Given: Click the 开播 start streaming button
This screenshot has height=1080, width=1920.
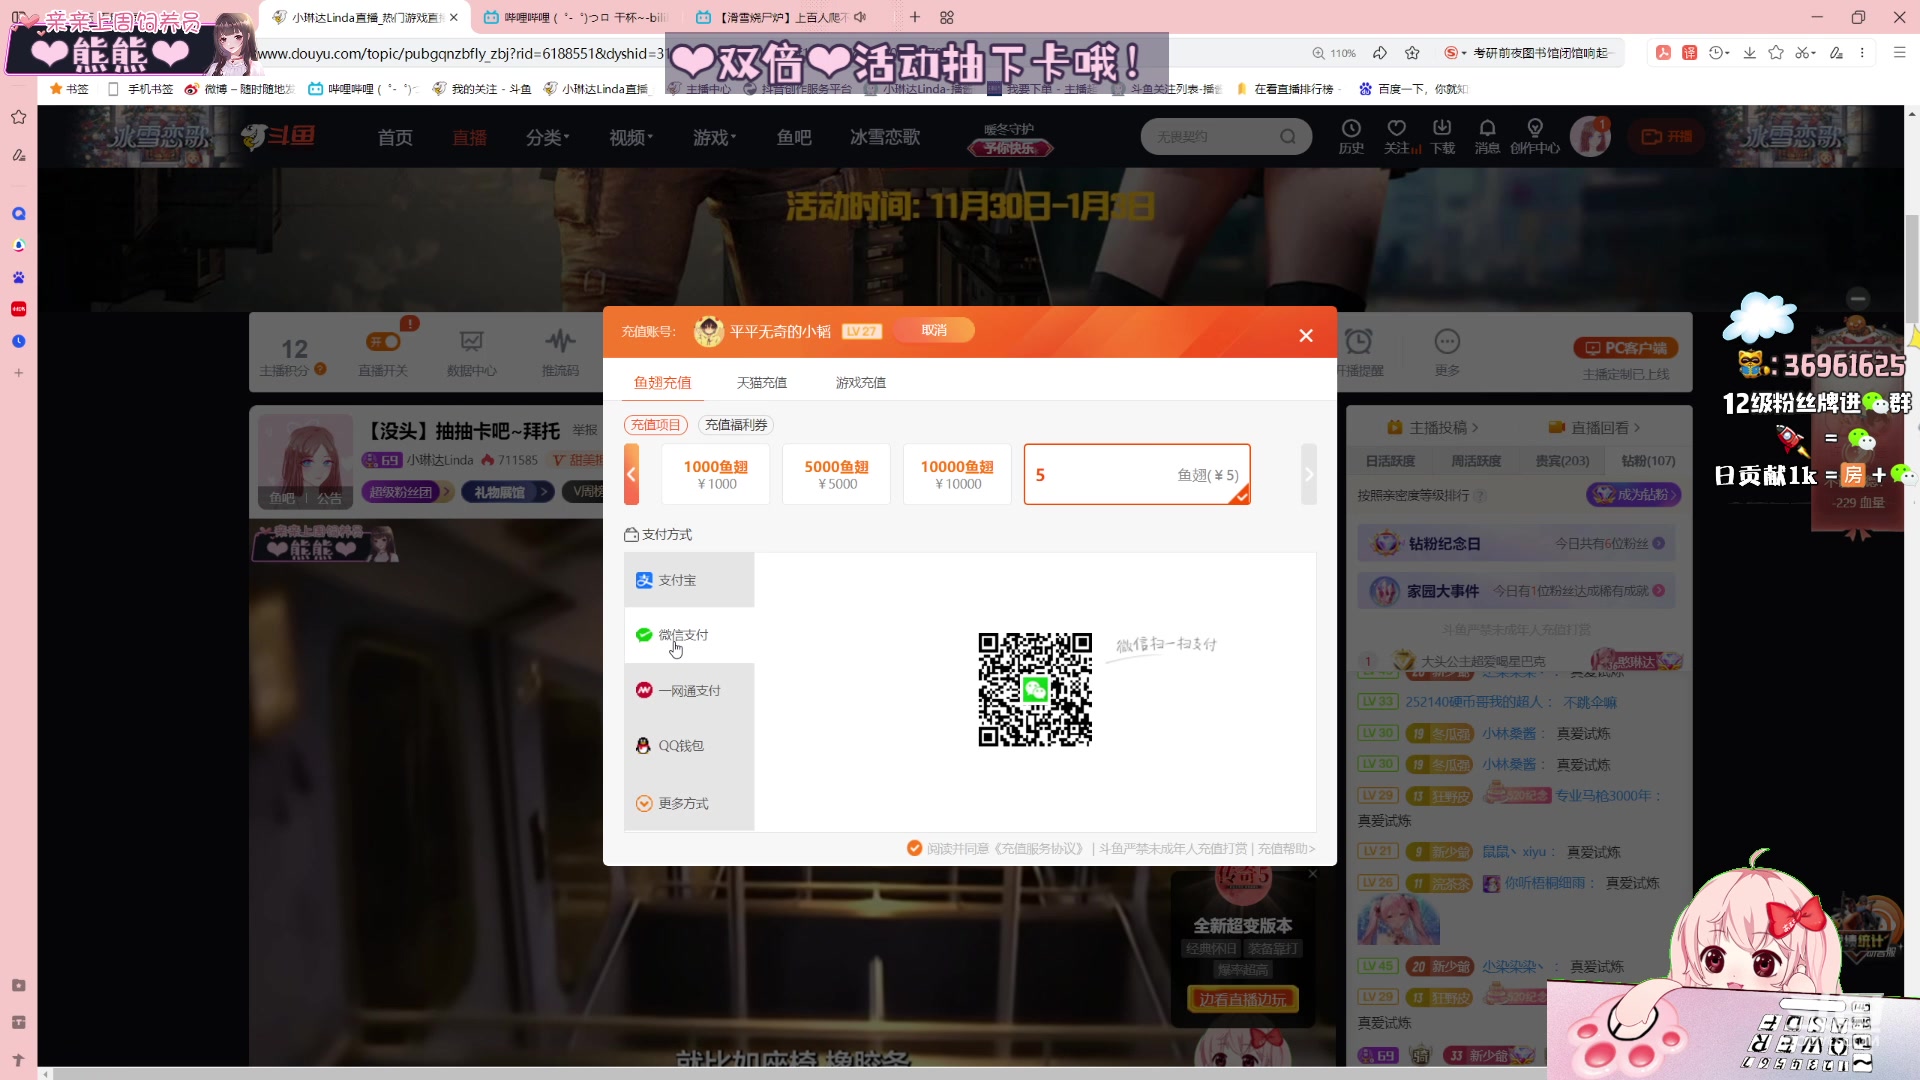Looking at the screenshot, I should pyautogui.click(x=1667, y=136).
